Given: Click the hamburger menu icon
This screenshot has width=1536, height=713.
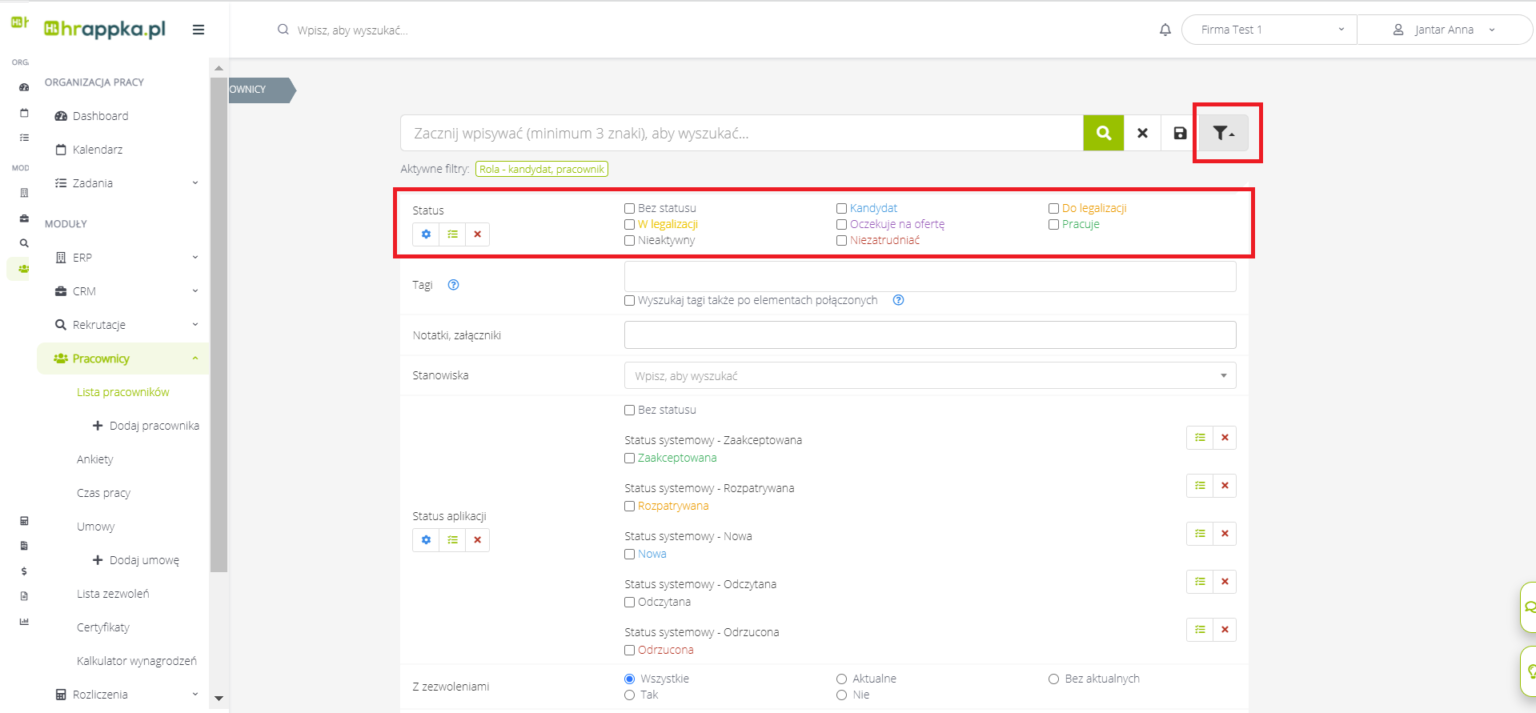Looking at the screenshot, I should (198, 30).
